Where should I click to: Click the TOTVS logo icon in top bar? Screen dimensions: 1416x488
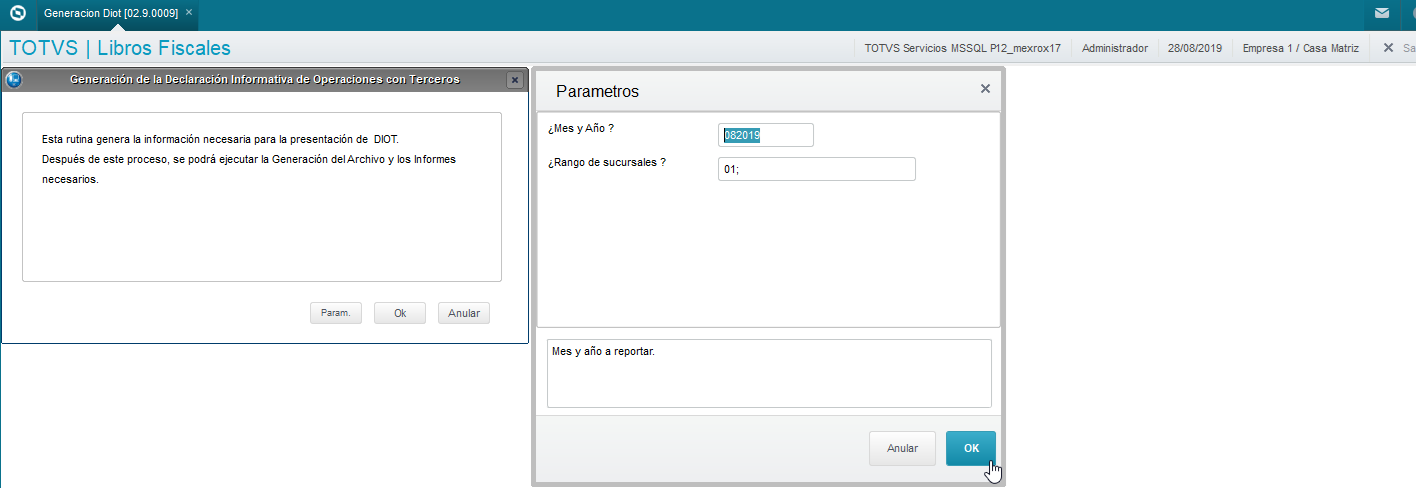17,13
